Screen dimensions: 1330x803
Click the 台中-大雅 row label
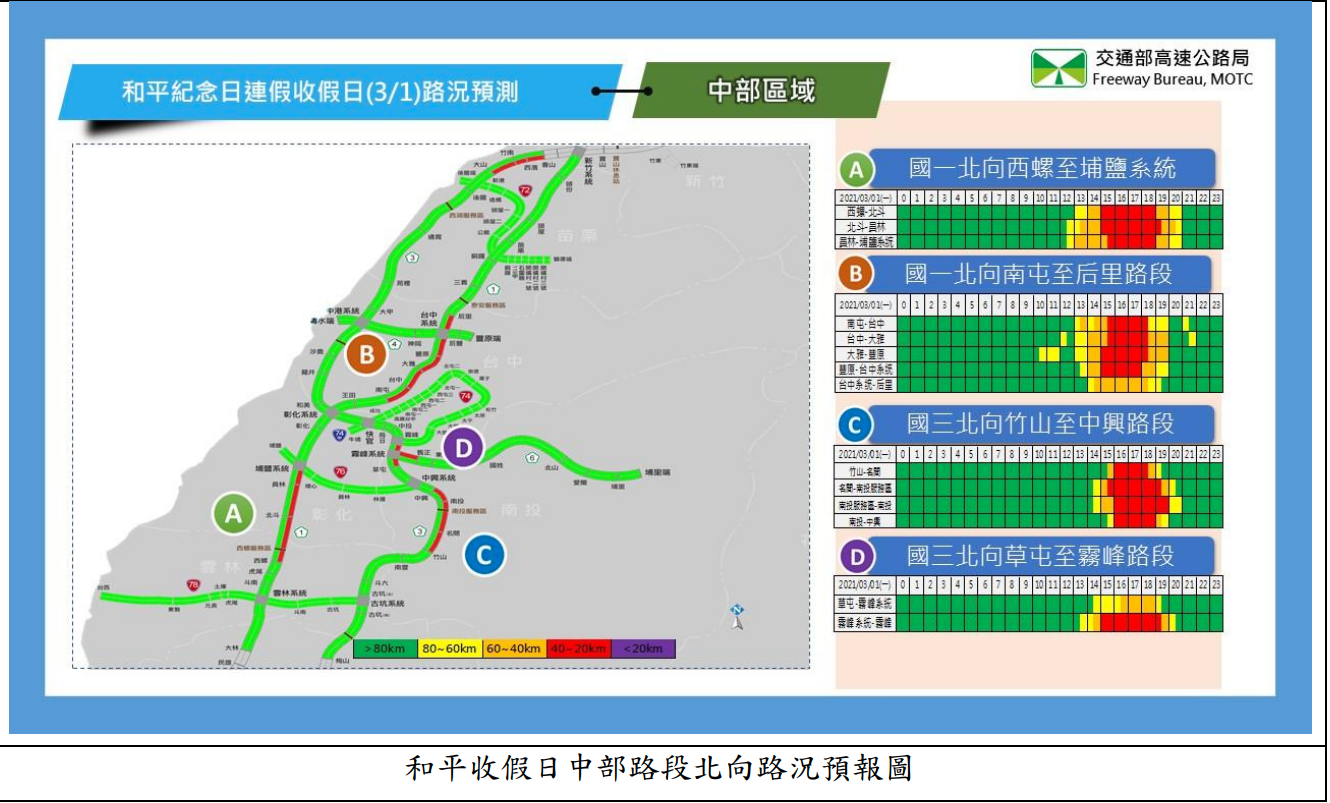click(867, 339)
